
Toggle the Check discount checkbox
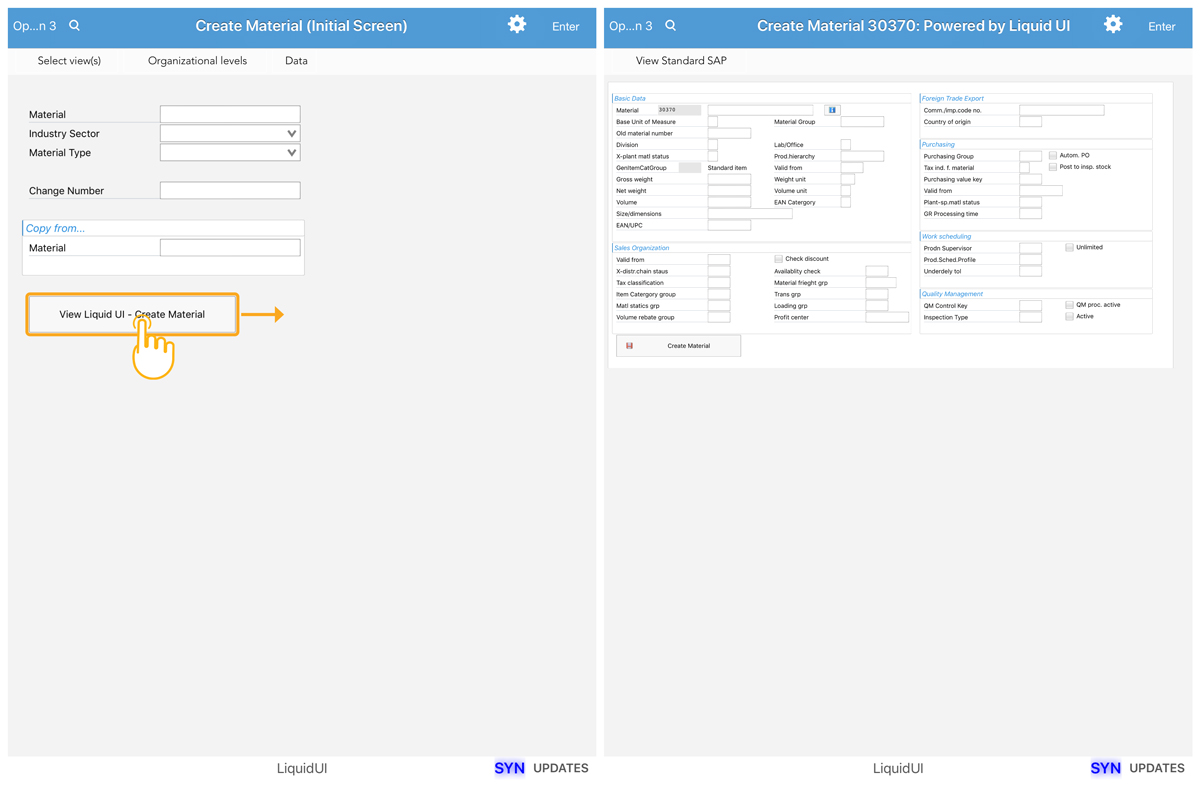tap(778, 259)
